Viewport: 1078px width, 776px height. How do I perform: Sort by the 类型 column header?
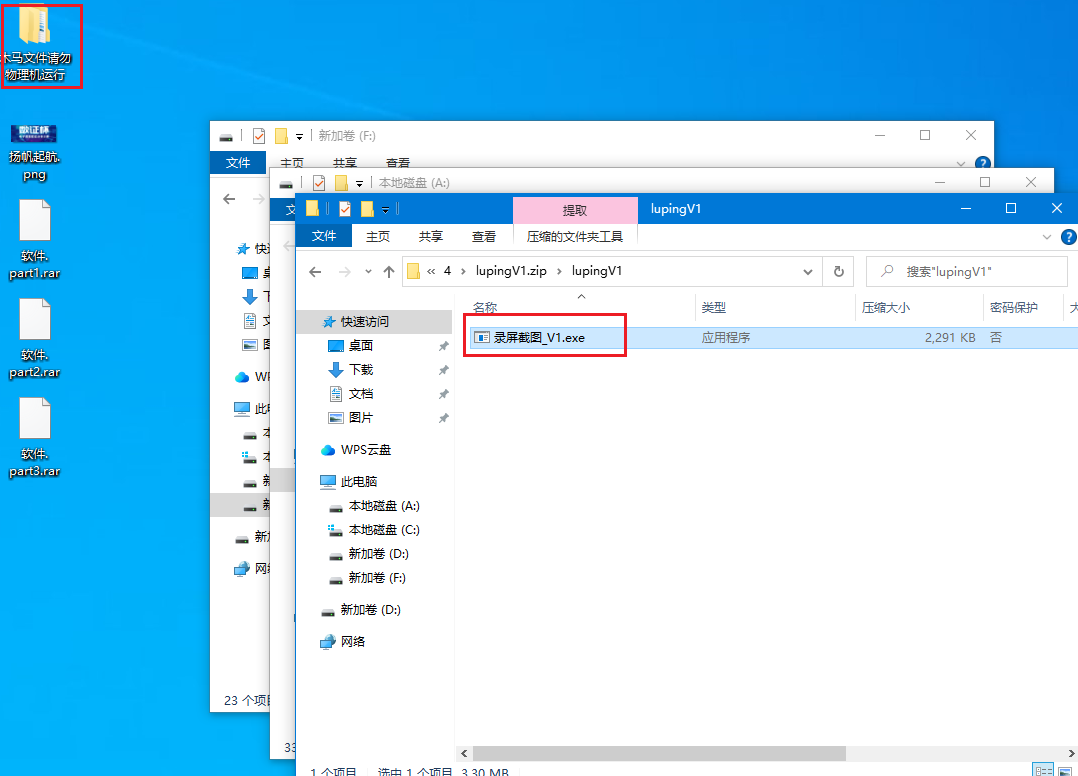click(x=714, y=308)
